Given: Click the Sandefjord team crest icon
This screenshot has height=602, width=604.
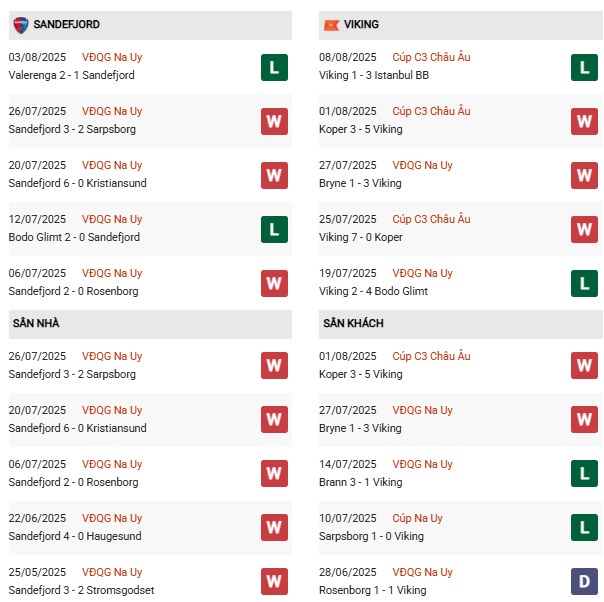Looking at the screenshot, I should (x=20, y=23).
